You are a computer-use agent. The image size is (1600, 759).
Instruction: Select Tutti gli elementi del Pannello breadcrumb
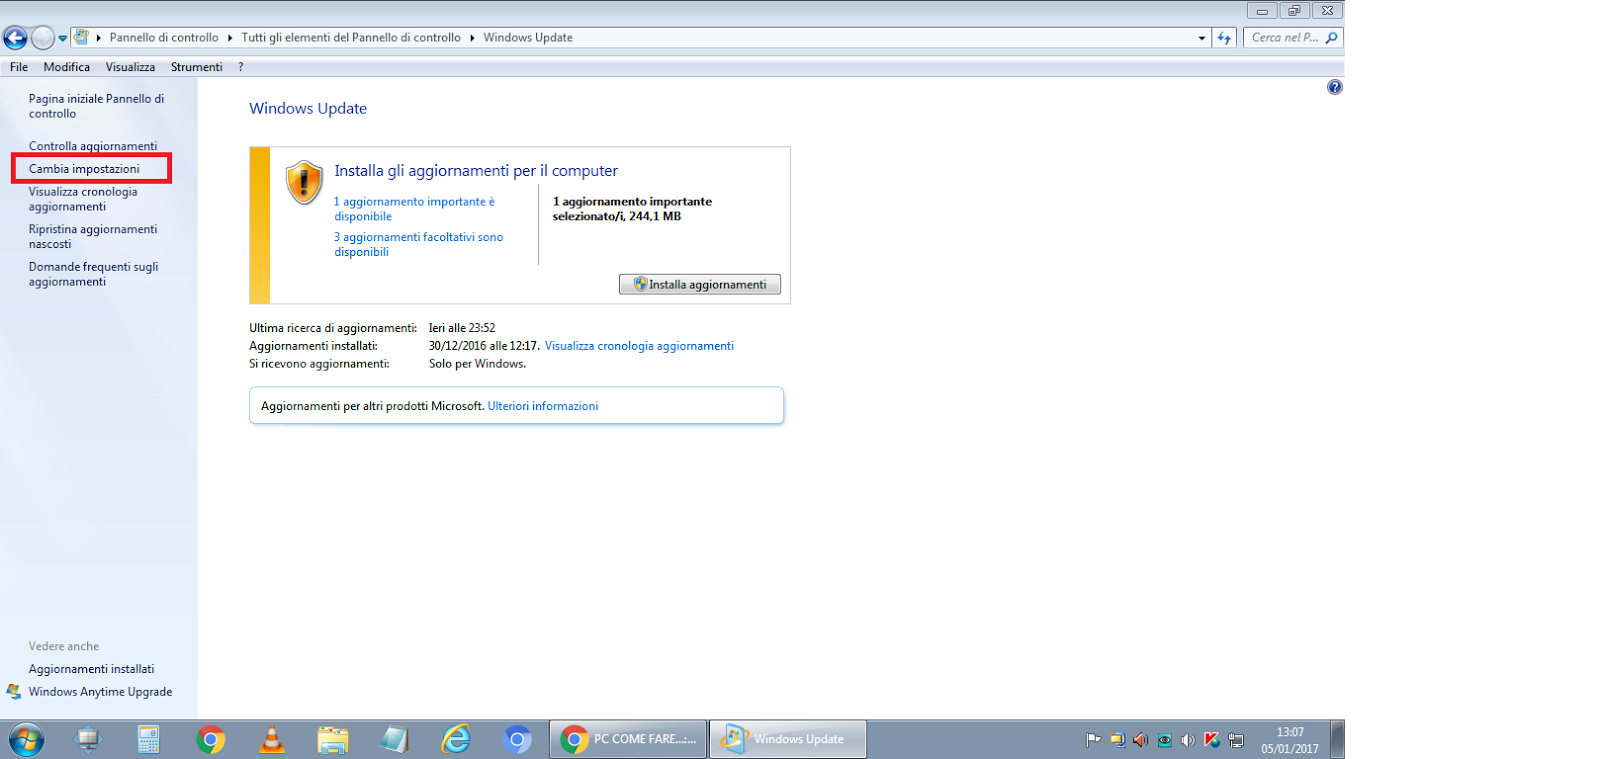pyautogui.click(x=351, y=38)
